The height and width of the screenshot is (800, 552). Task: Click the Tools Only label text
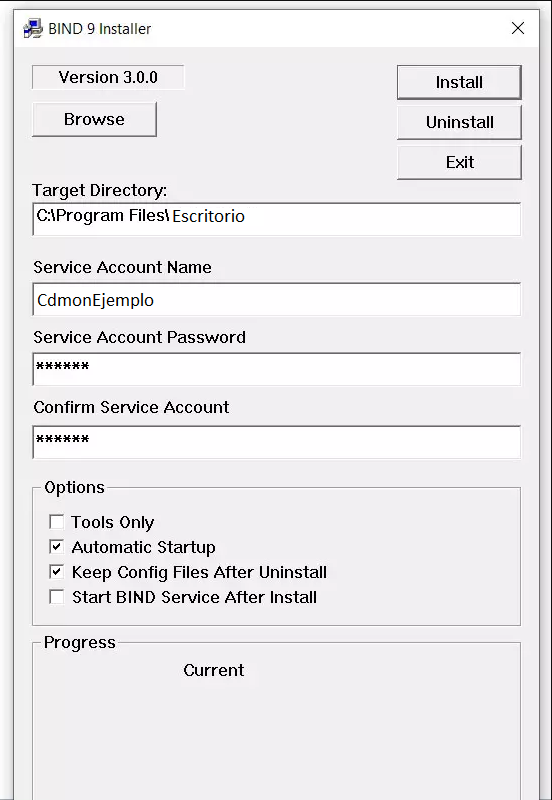point(113,522)
